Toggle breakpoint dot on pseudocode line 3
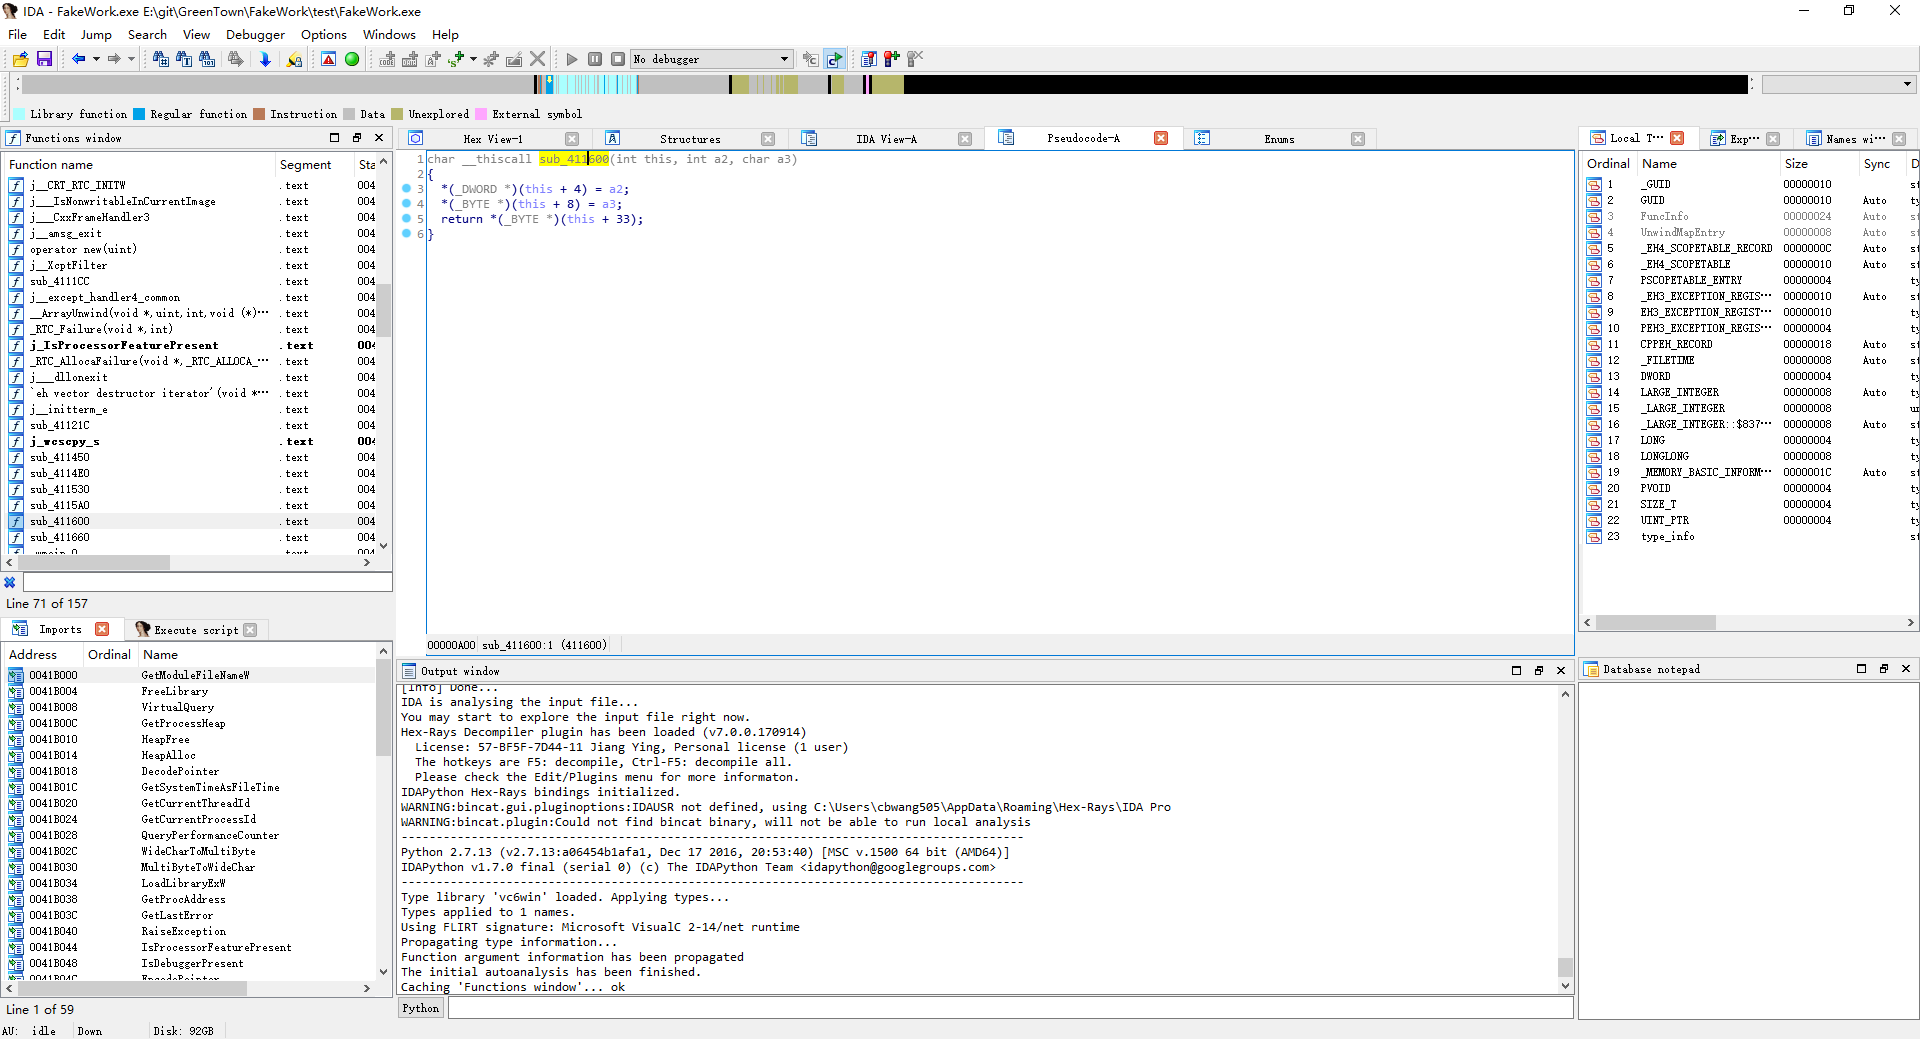1920x1039 pixels. (406, 188)
